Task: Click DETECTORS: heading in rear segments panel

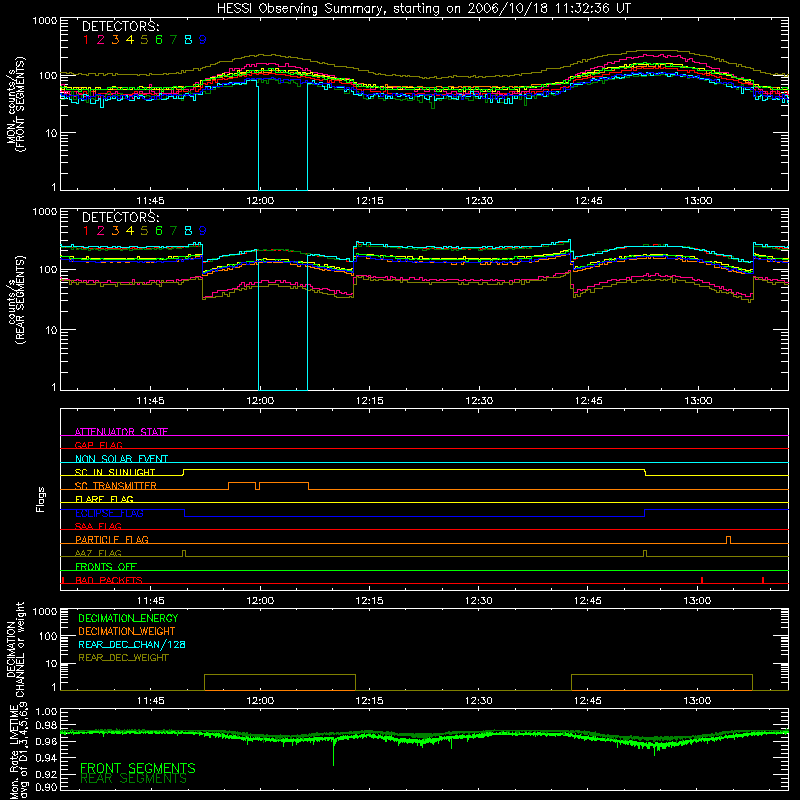Action: [x=121, y=217]
